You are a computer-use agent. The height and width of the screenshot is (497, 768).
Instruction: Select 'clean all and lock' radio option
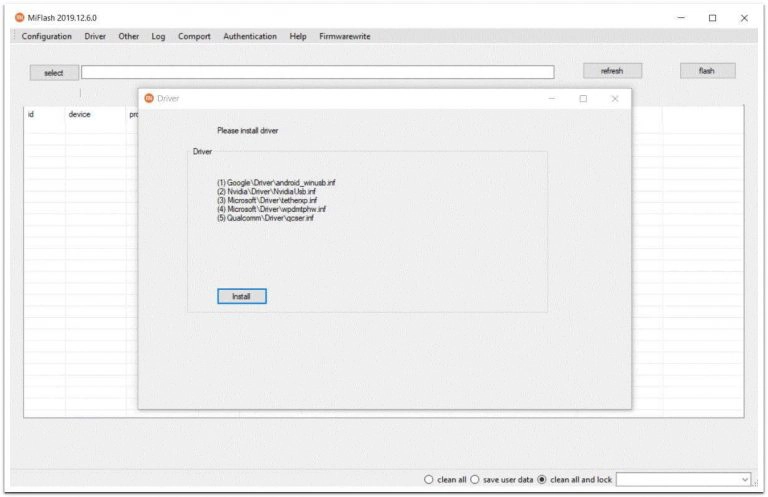tap(543, 480)
